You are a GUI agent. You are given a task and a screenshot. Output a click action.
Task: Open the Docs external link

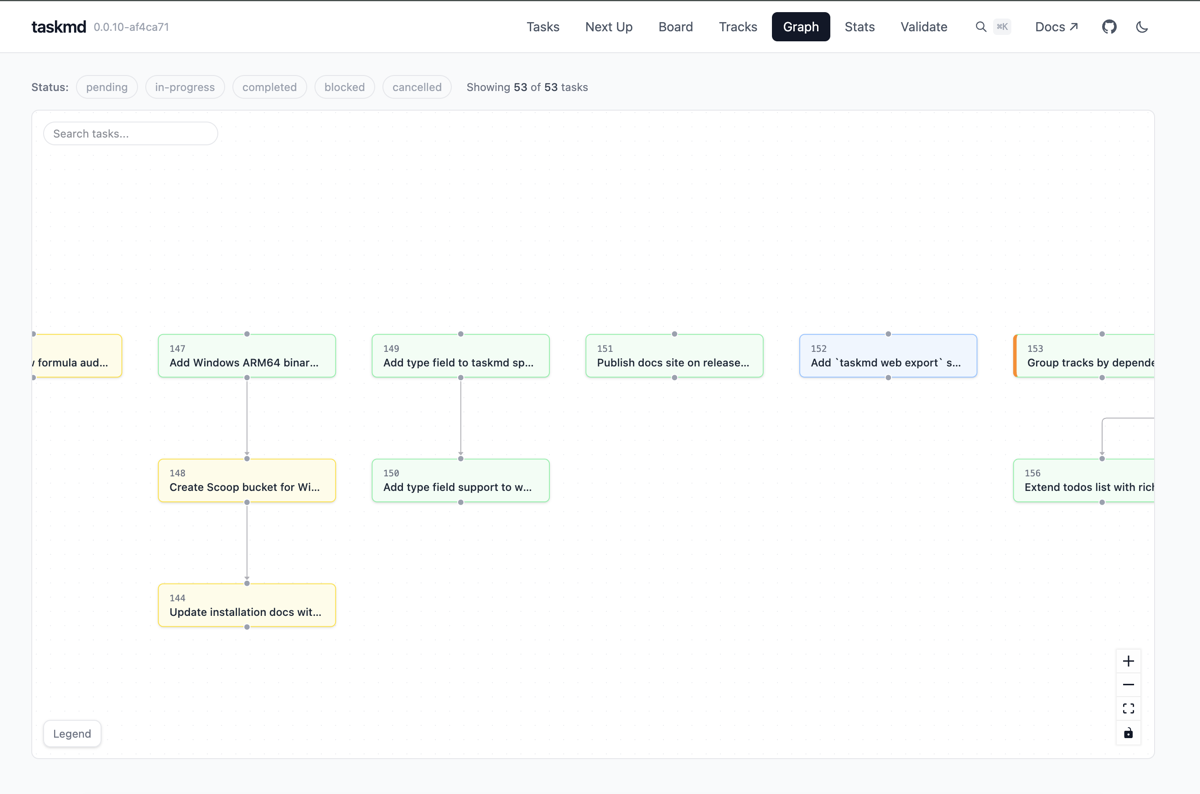click(x=1056, y=27)
